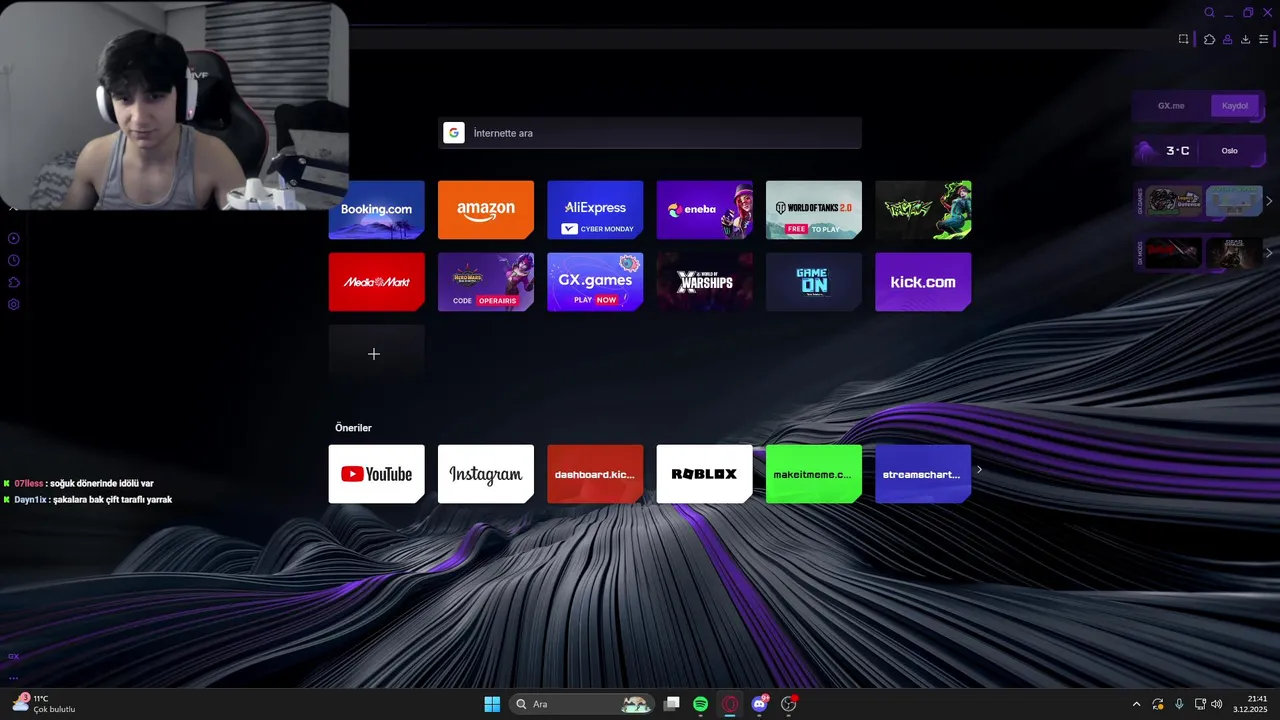The width and height of the screenshot is (1280, 720).
Task: Open the sidebar three-dots menu
Action: [14, 677]
